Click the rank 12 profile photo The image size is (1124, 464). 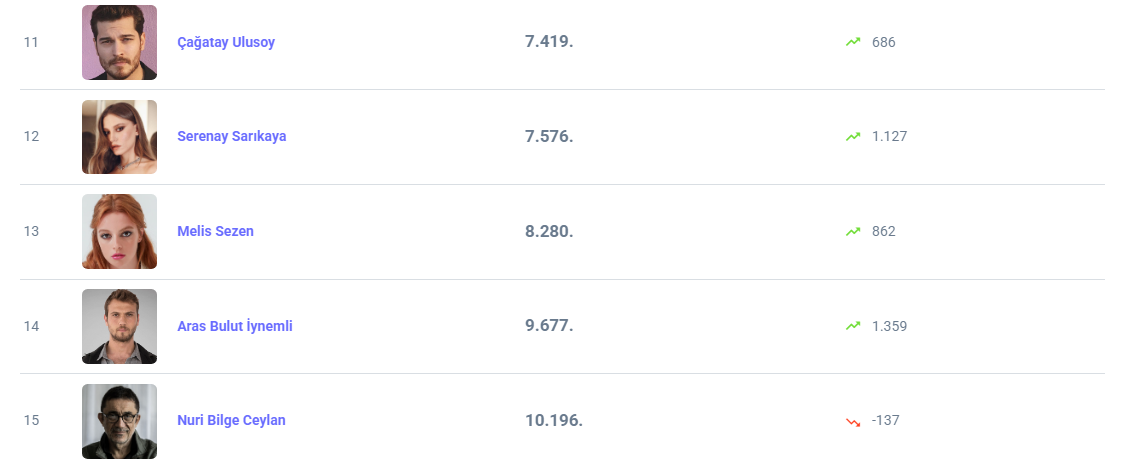119,137
